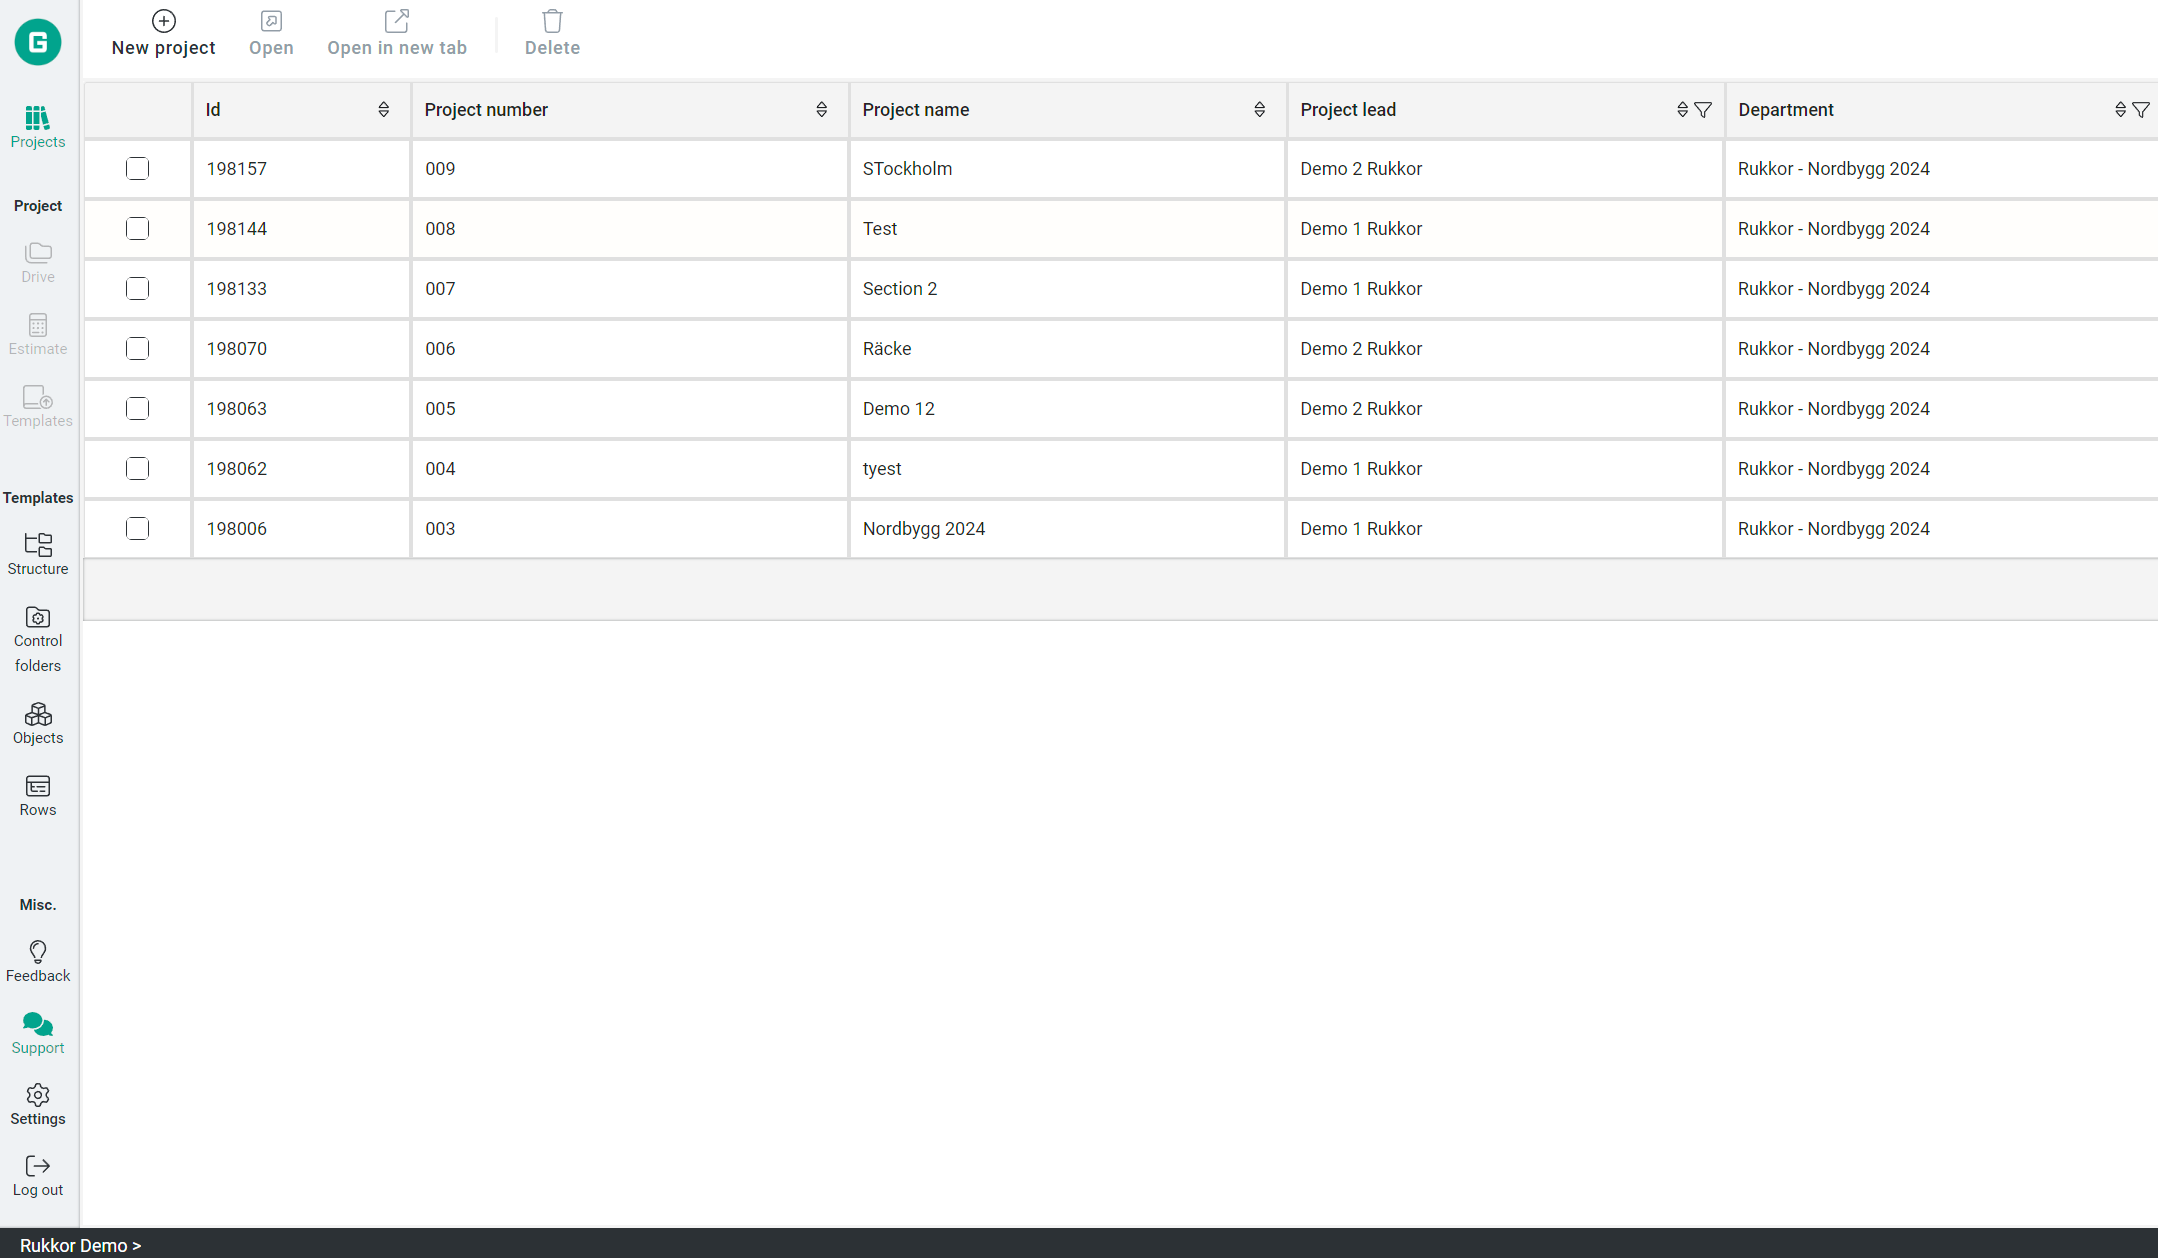Select checkbox for project 198062
This screenshot has height=1258, width=2158.
[138, 469]
